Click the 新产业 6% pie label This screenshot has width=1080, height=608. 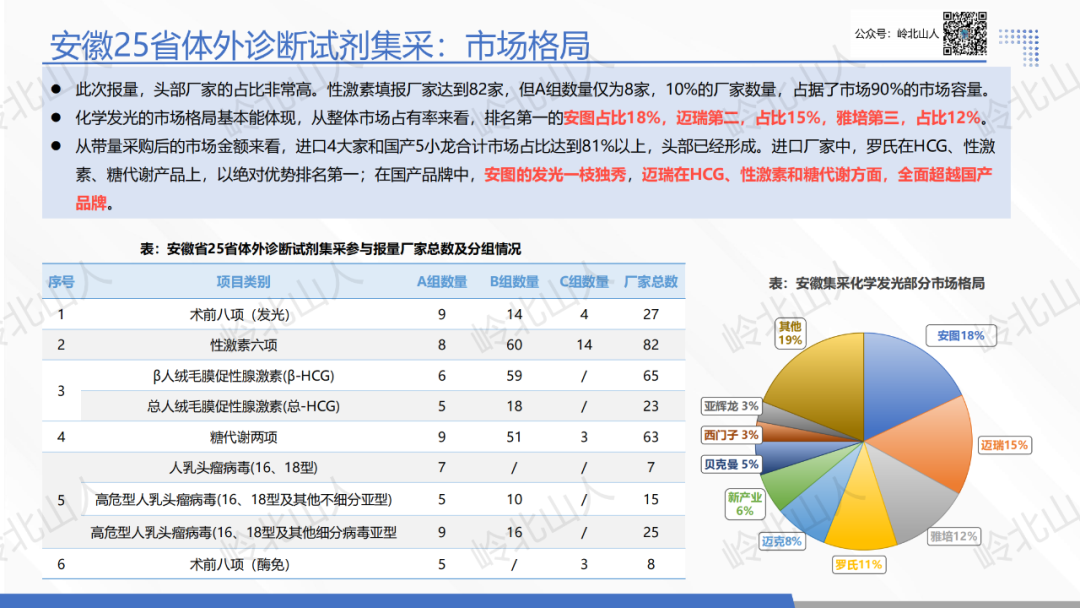pyautogui.click(x=745, y=504)
